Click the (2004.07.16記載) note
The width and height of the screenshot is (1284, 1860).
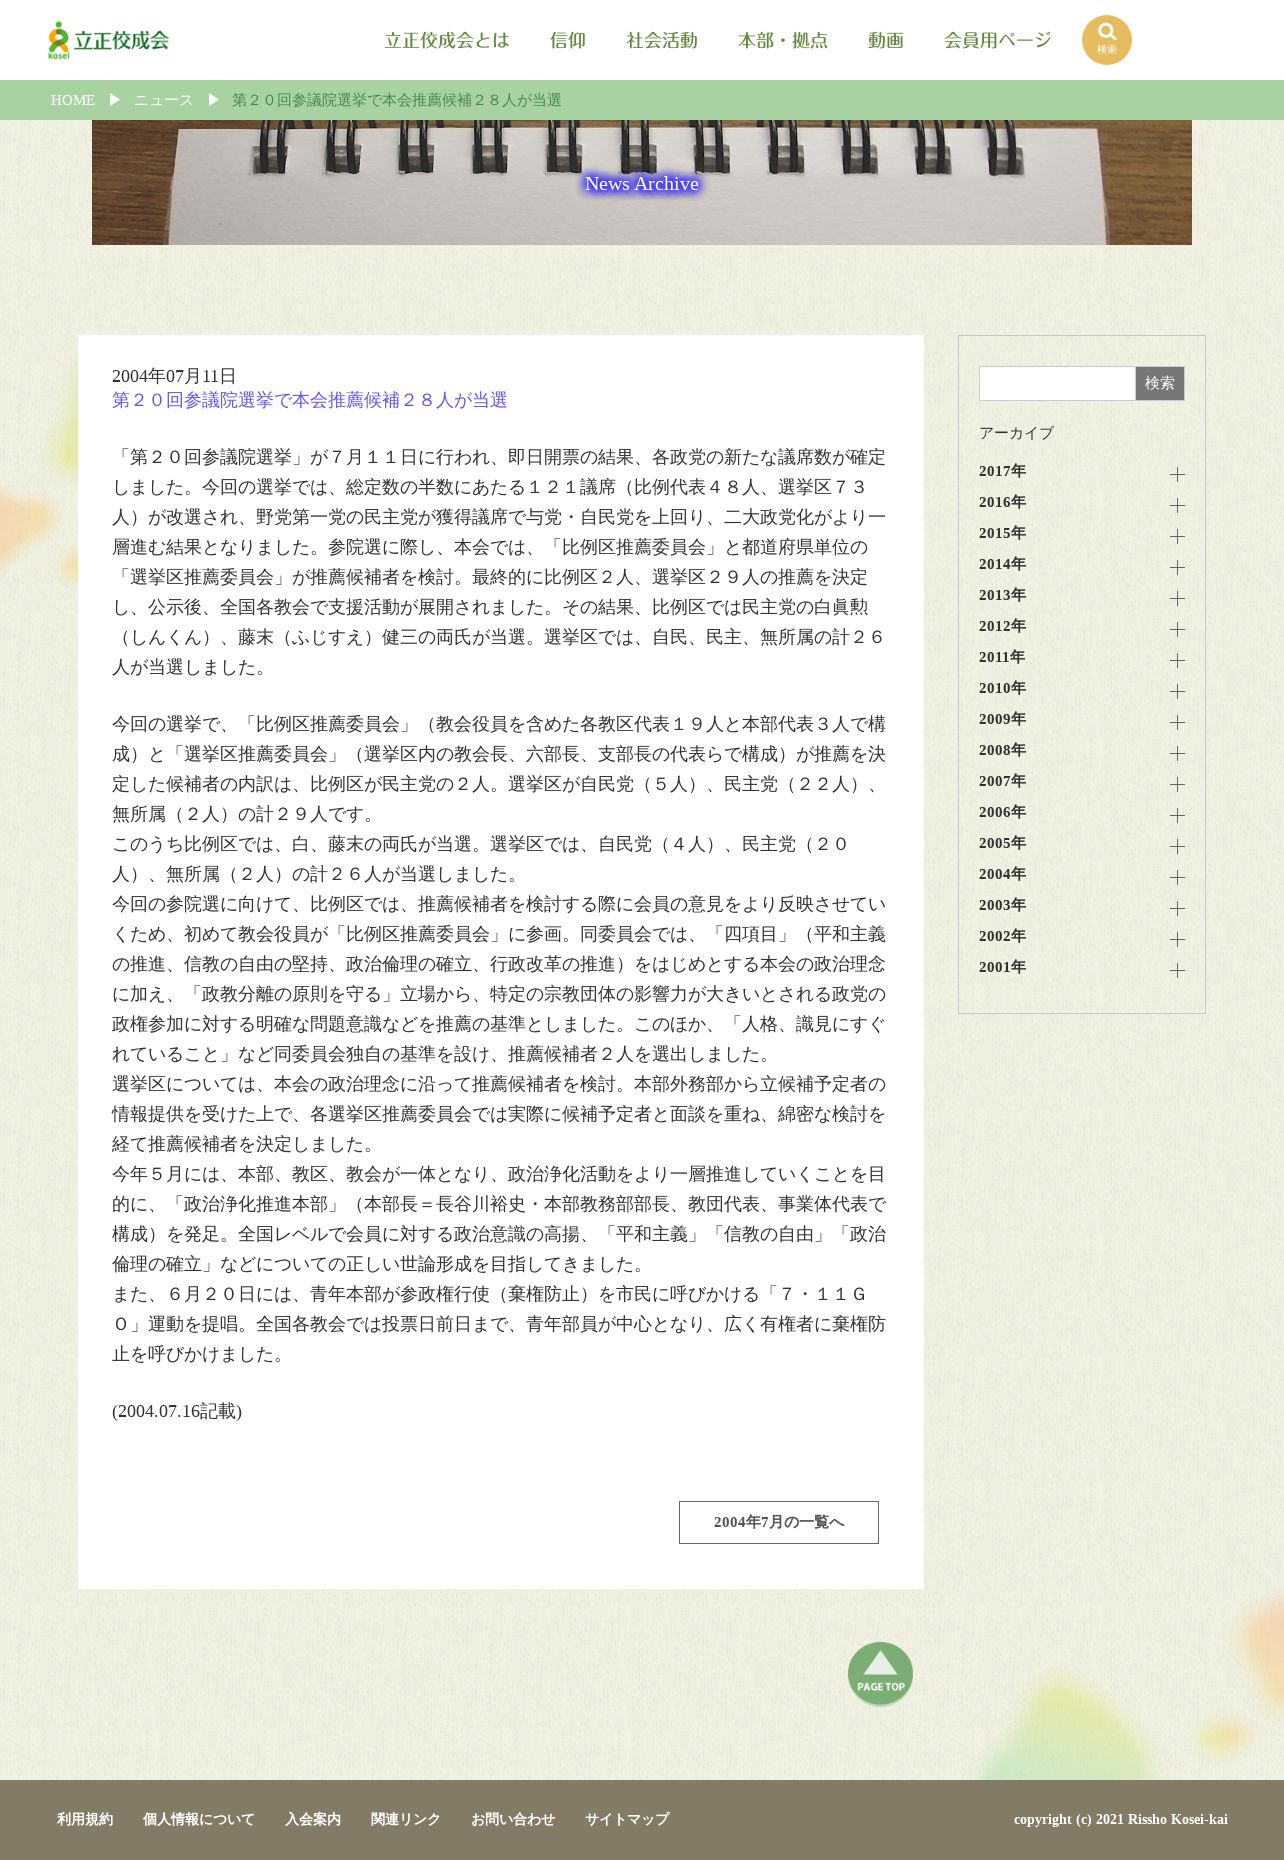coord(177,1411)
